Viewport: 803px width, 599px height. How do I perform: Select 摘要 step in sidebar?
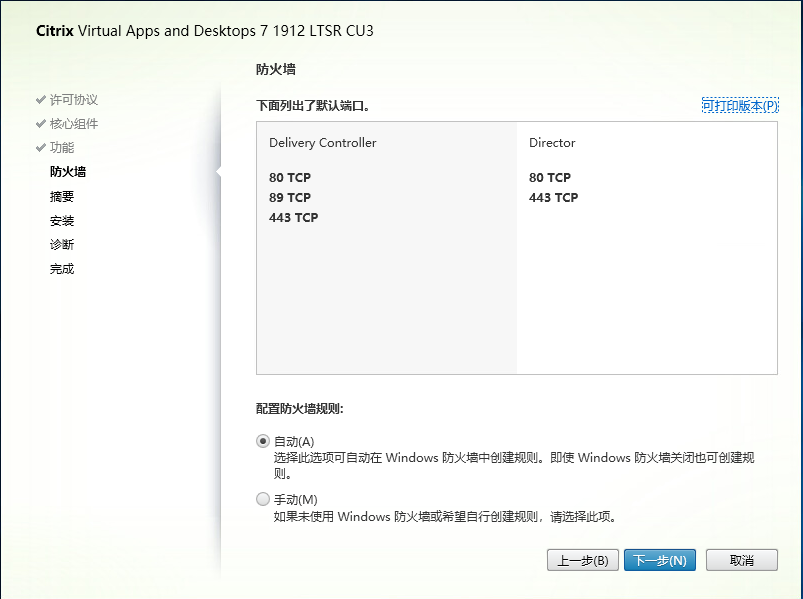point(62,197)
